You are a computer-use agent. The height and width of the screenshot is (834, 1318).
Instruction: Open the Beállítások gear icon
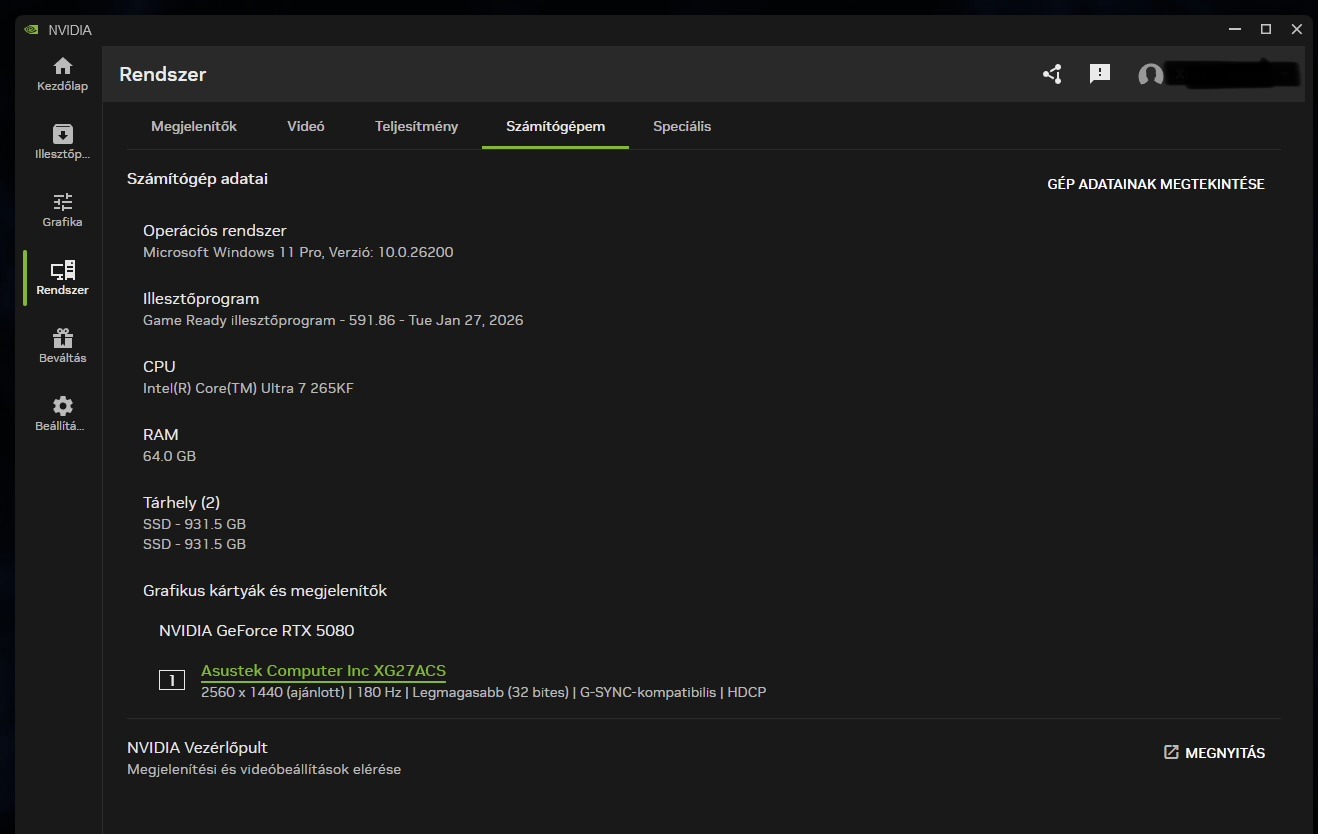click(x=63, y=406)
